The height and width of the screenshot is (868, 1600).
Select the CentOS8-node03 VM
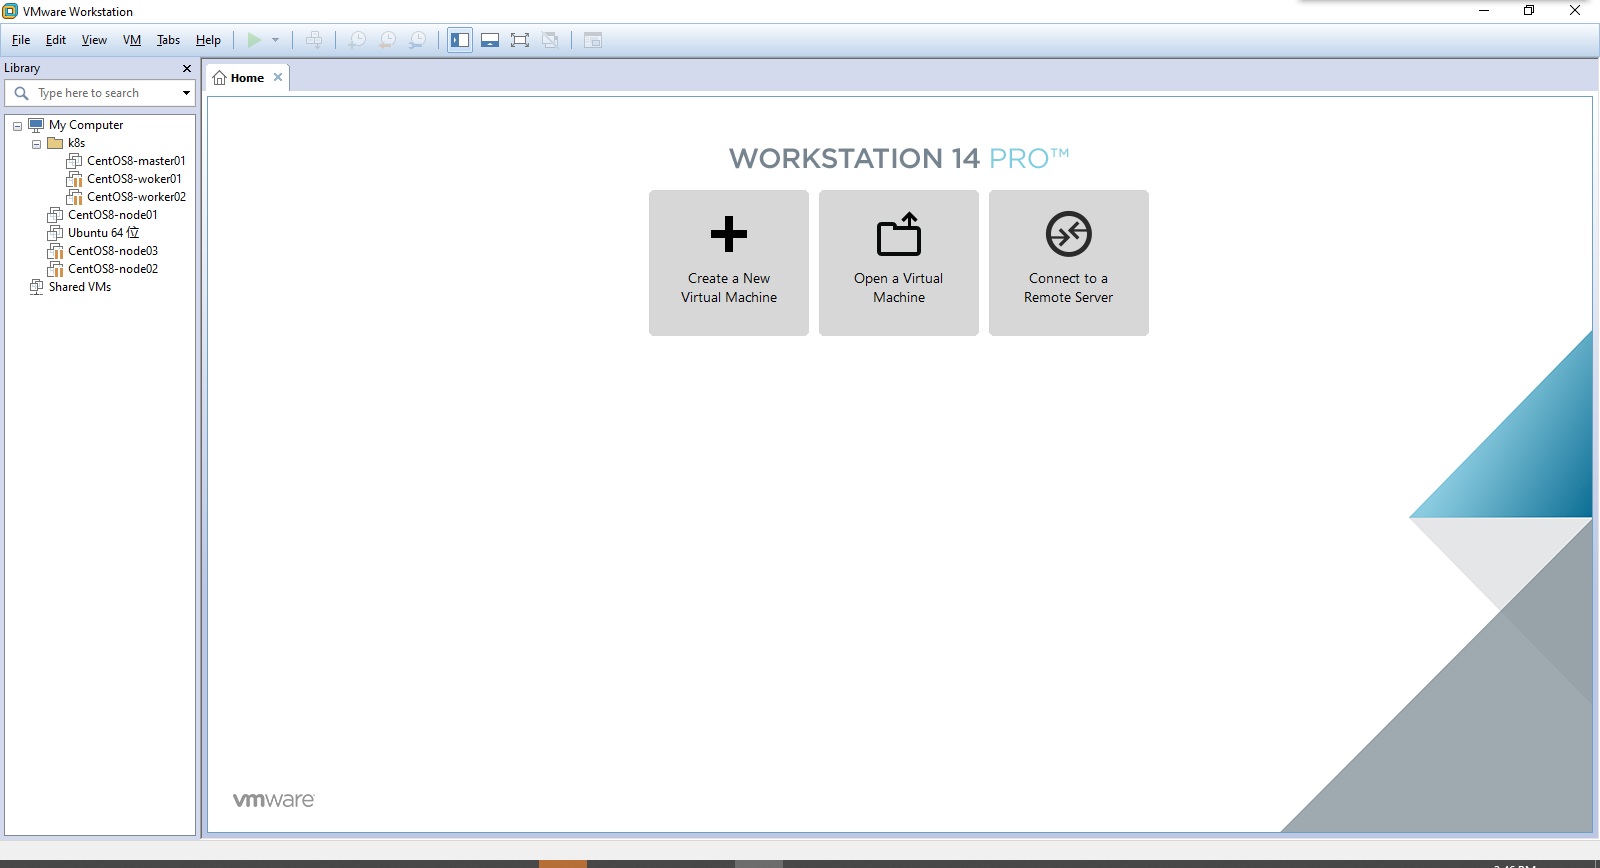pyautogui.click(x=112, y=251)
